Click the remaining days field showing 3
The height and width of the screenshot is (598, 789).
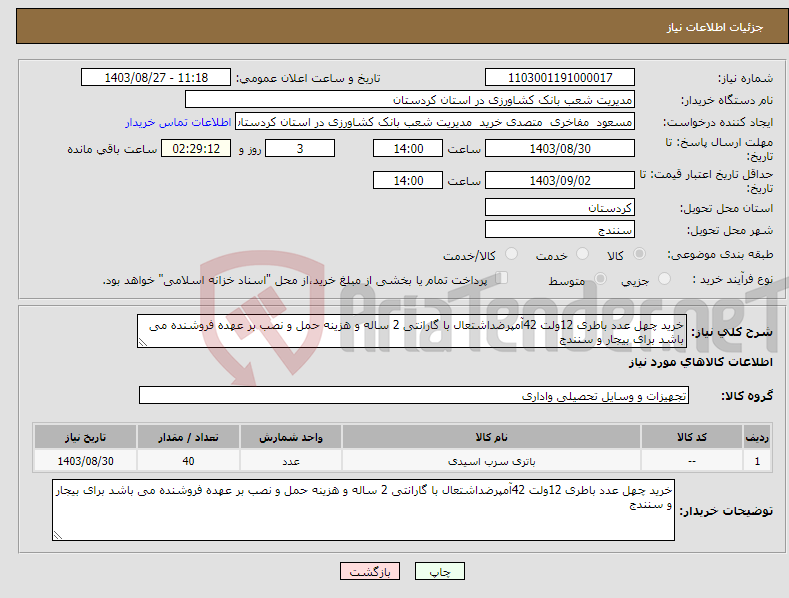(300, 148)
